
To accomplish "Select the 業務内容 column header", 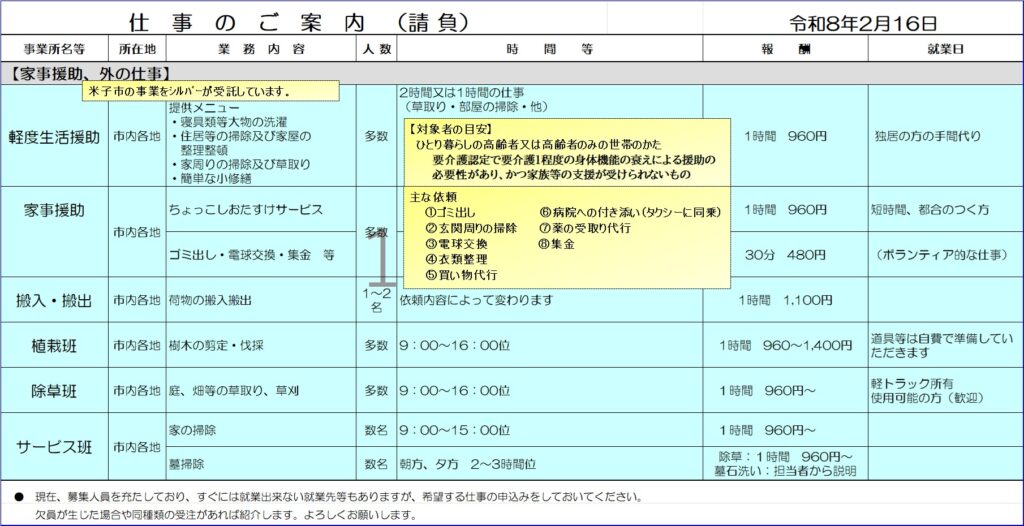I will [x=260, y=49].
